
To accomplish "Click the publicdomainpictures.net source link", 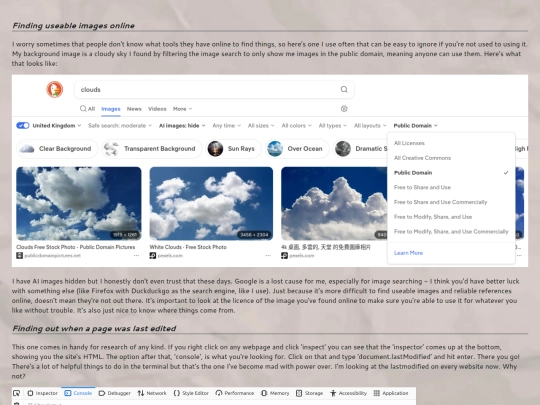I will [52, 256].
